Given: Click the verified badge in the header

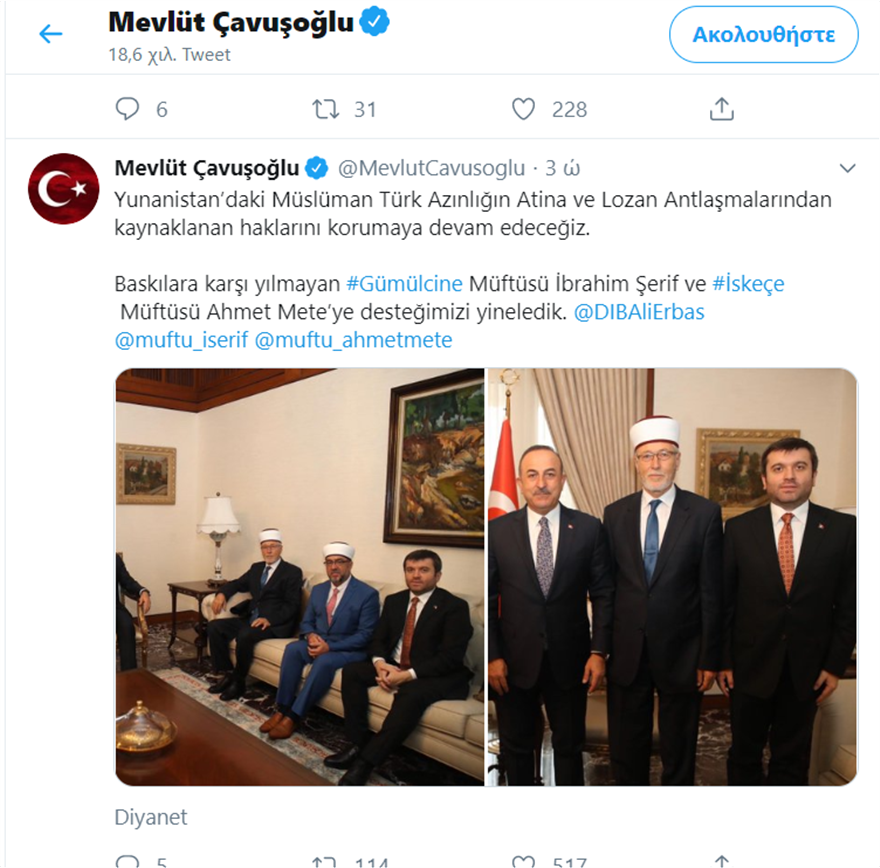Looking at the screenshot, I should (x=374, y=22).
